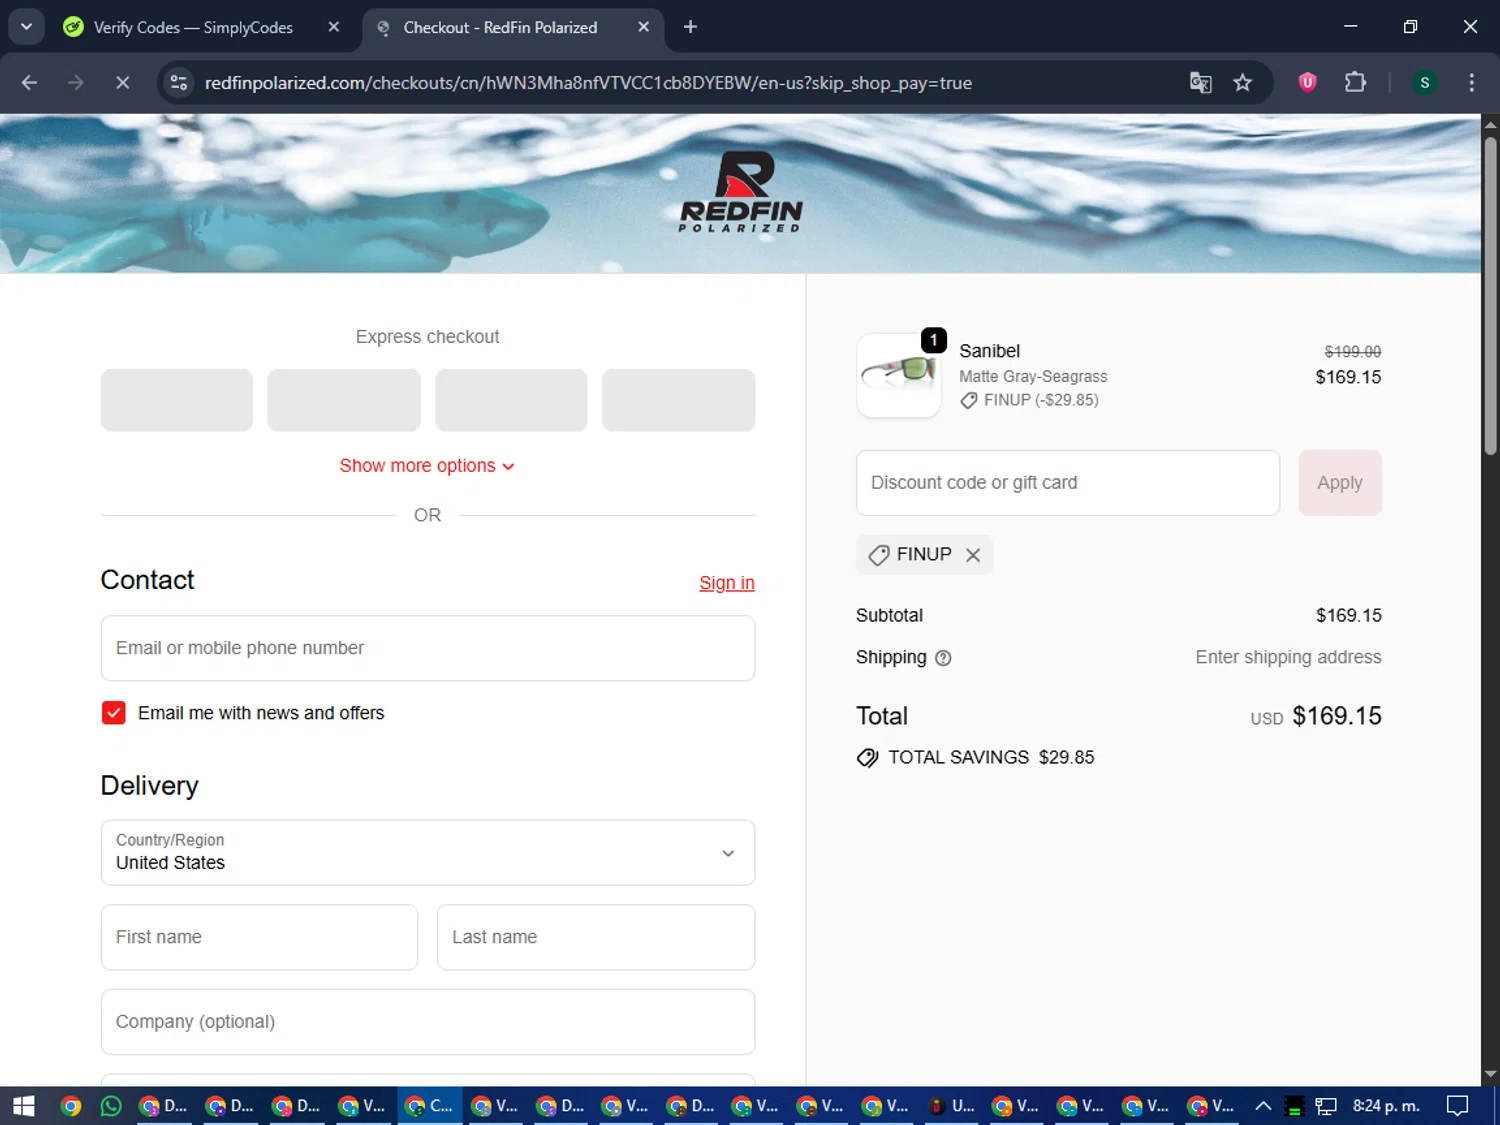Focus the Email or mobile phone number field
The height and width of the screenshot is (1125, 1500).
point(428,648)
